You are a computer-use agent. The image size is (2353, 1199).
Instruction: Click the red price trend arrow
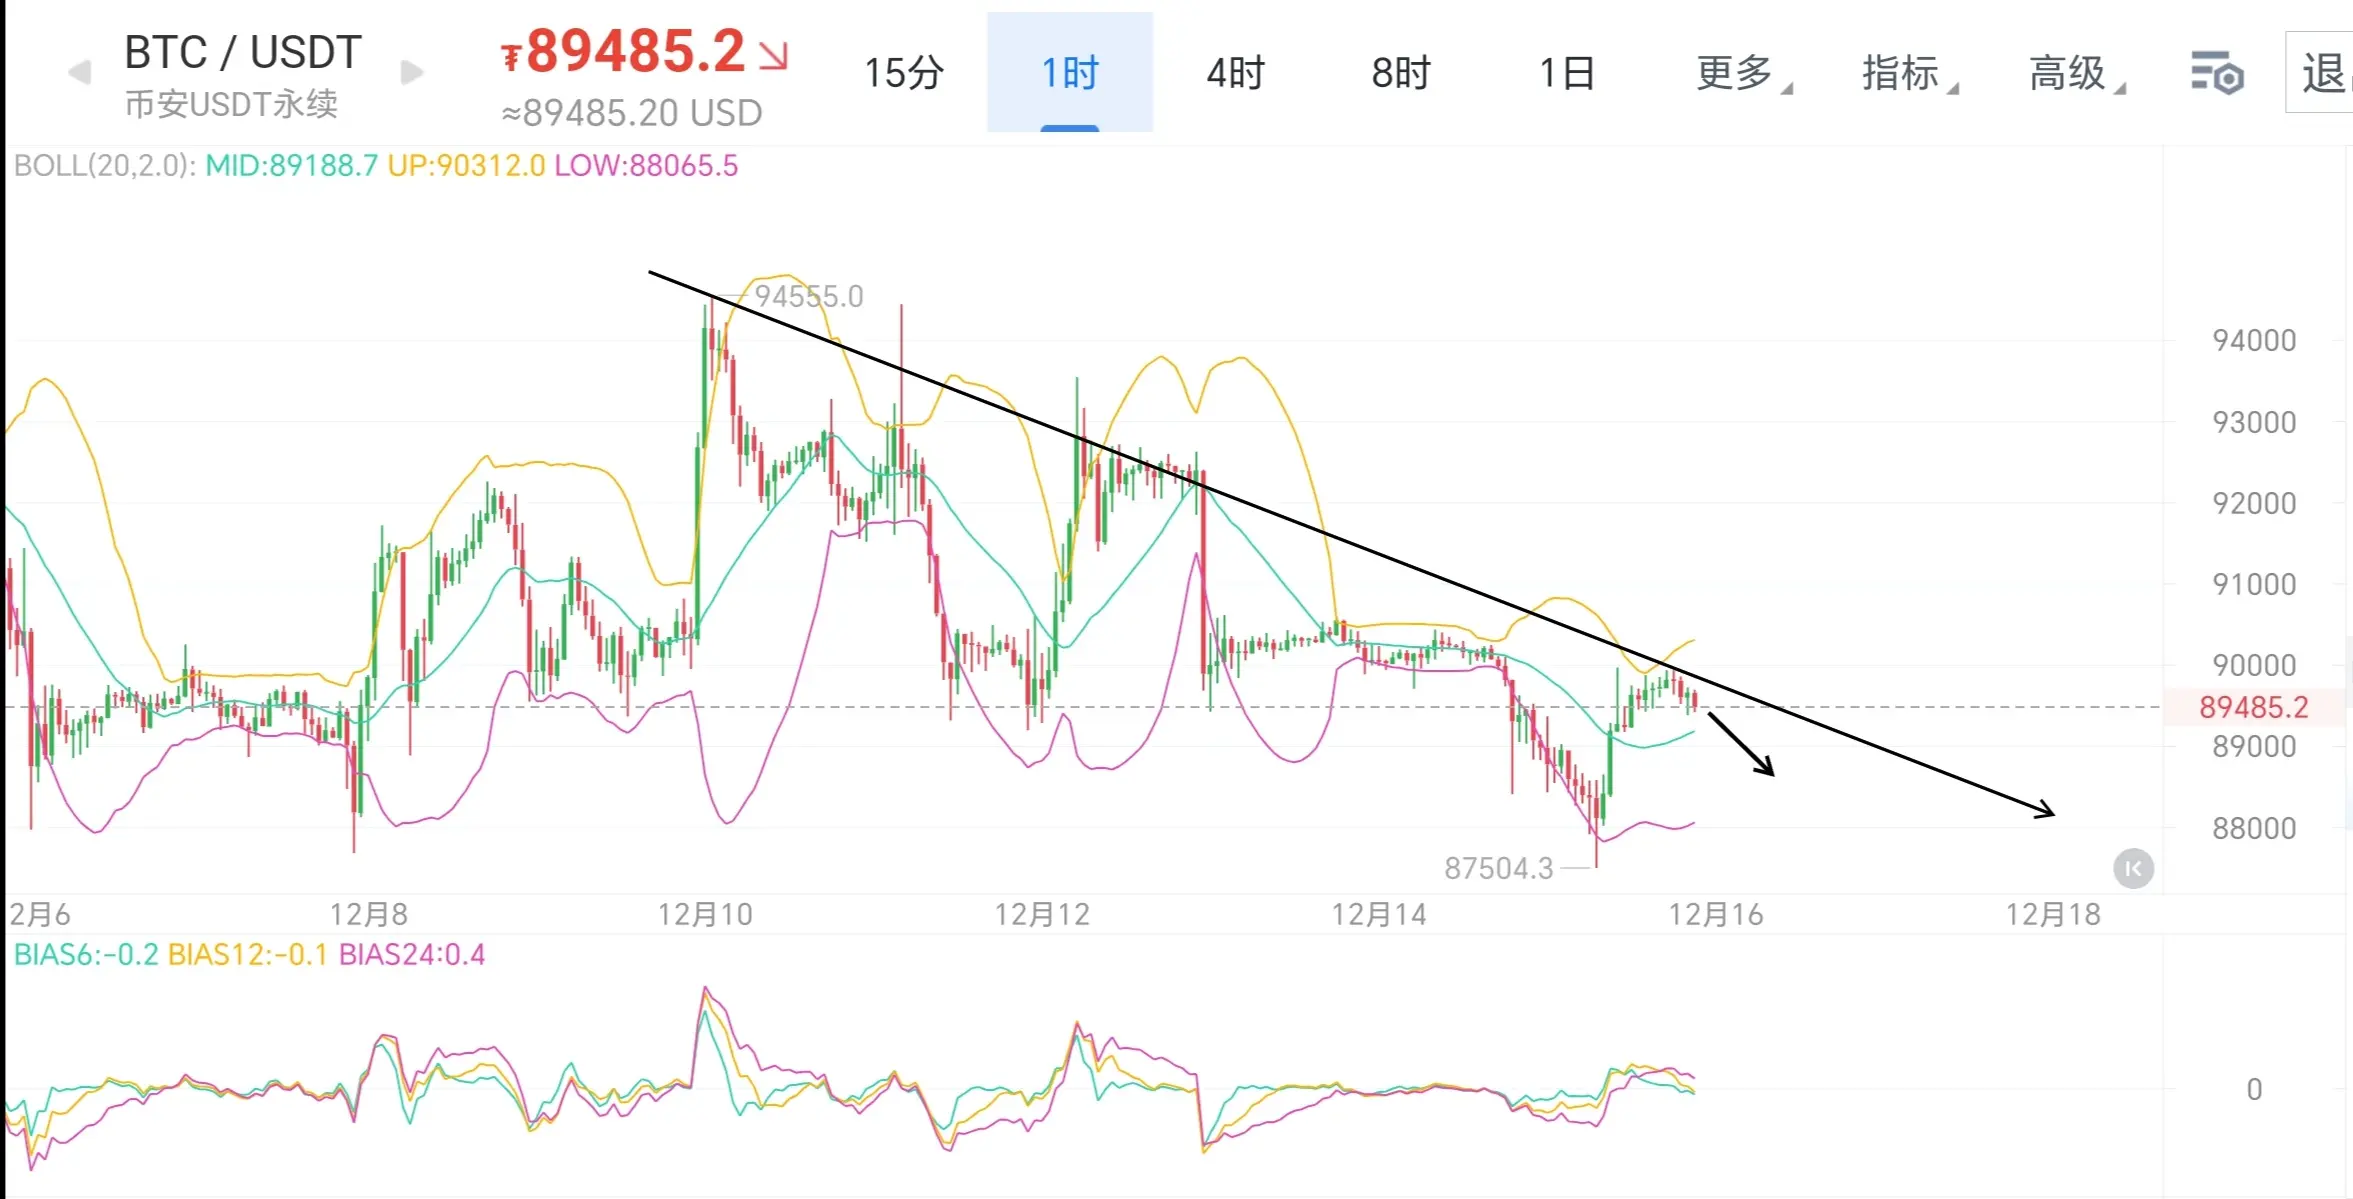click(773, 54)
